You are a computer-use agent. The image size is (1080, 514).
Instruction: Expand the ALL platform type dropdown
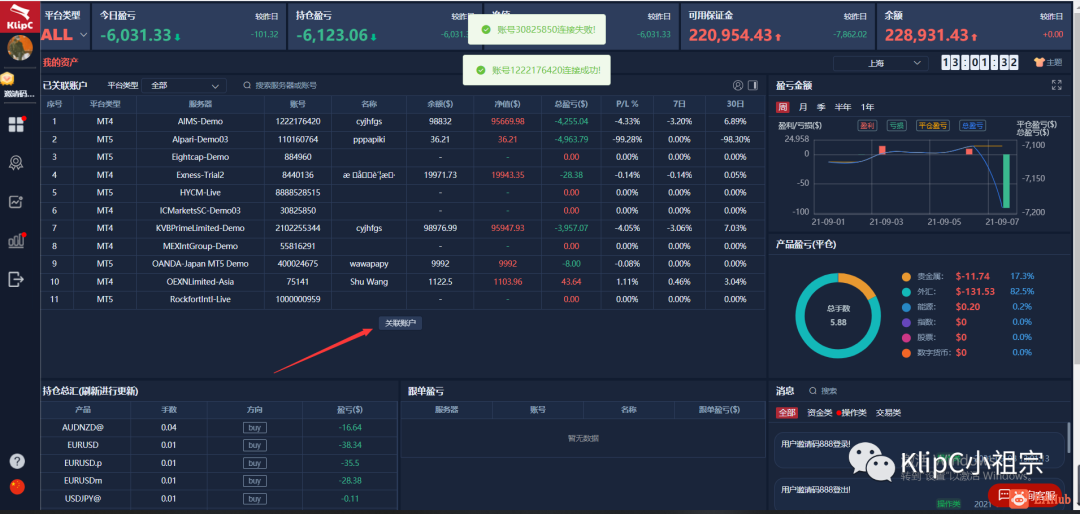[x=65, y=34]
